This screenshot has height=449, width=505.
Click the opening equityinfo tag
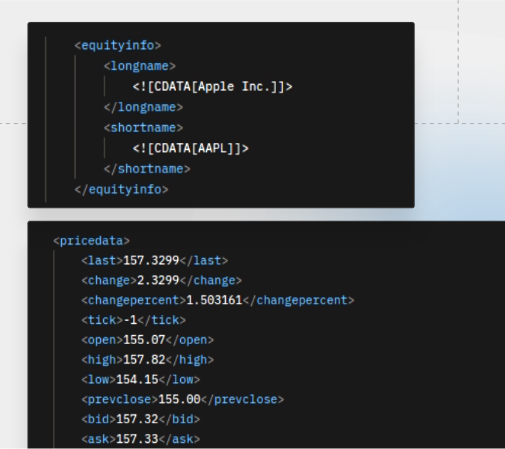[x=118, y=45]
